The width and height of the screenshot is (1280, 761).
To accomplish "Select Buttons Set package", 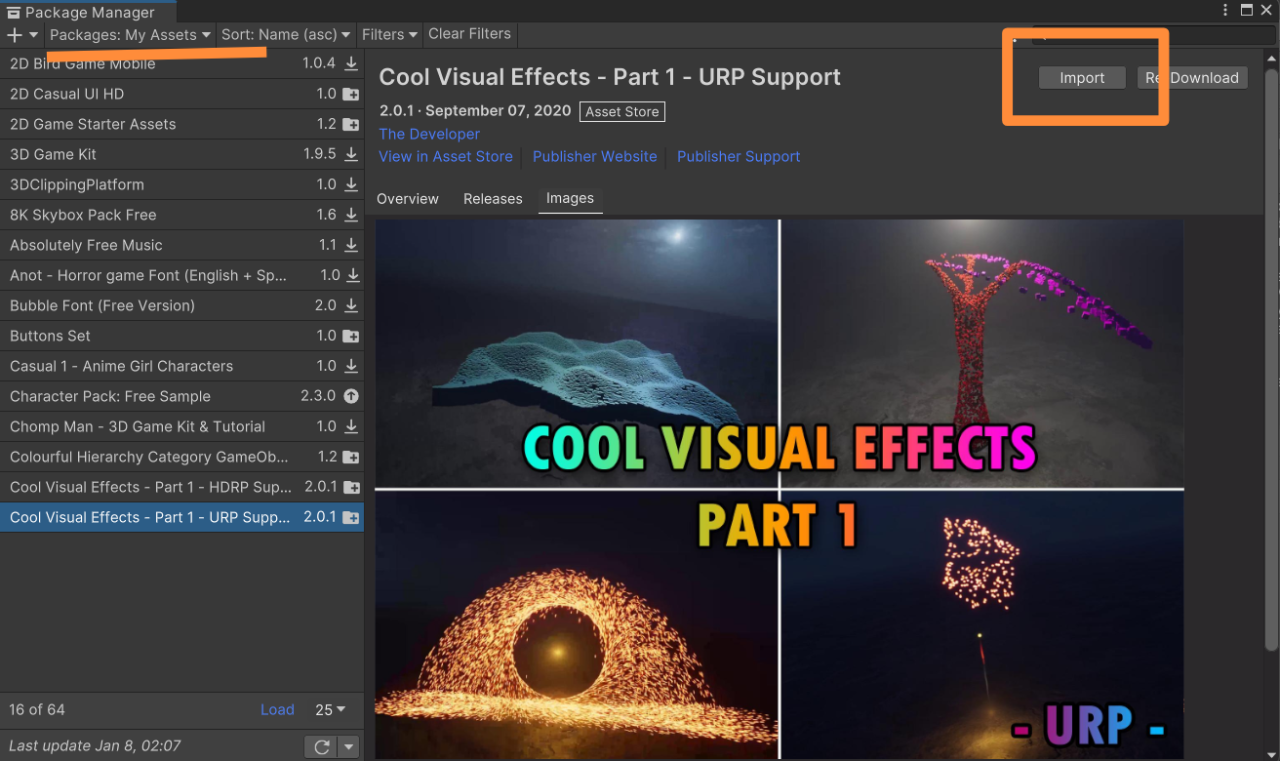I will point(182,336).
